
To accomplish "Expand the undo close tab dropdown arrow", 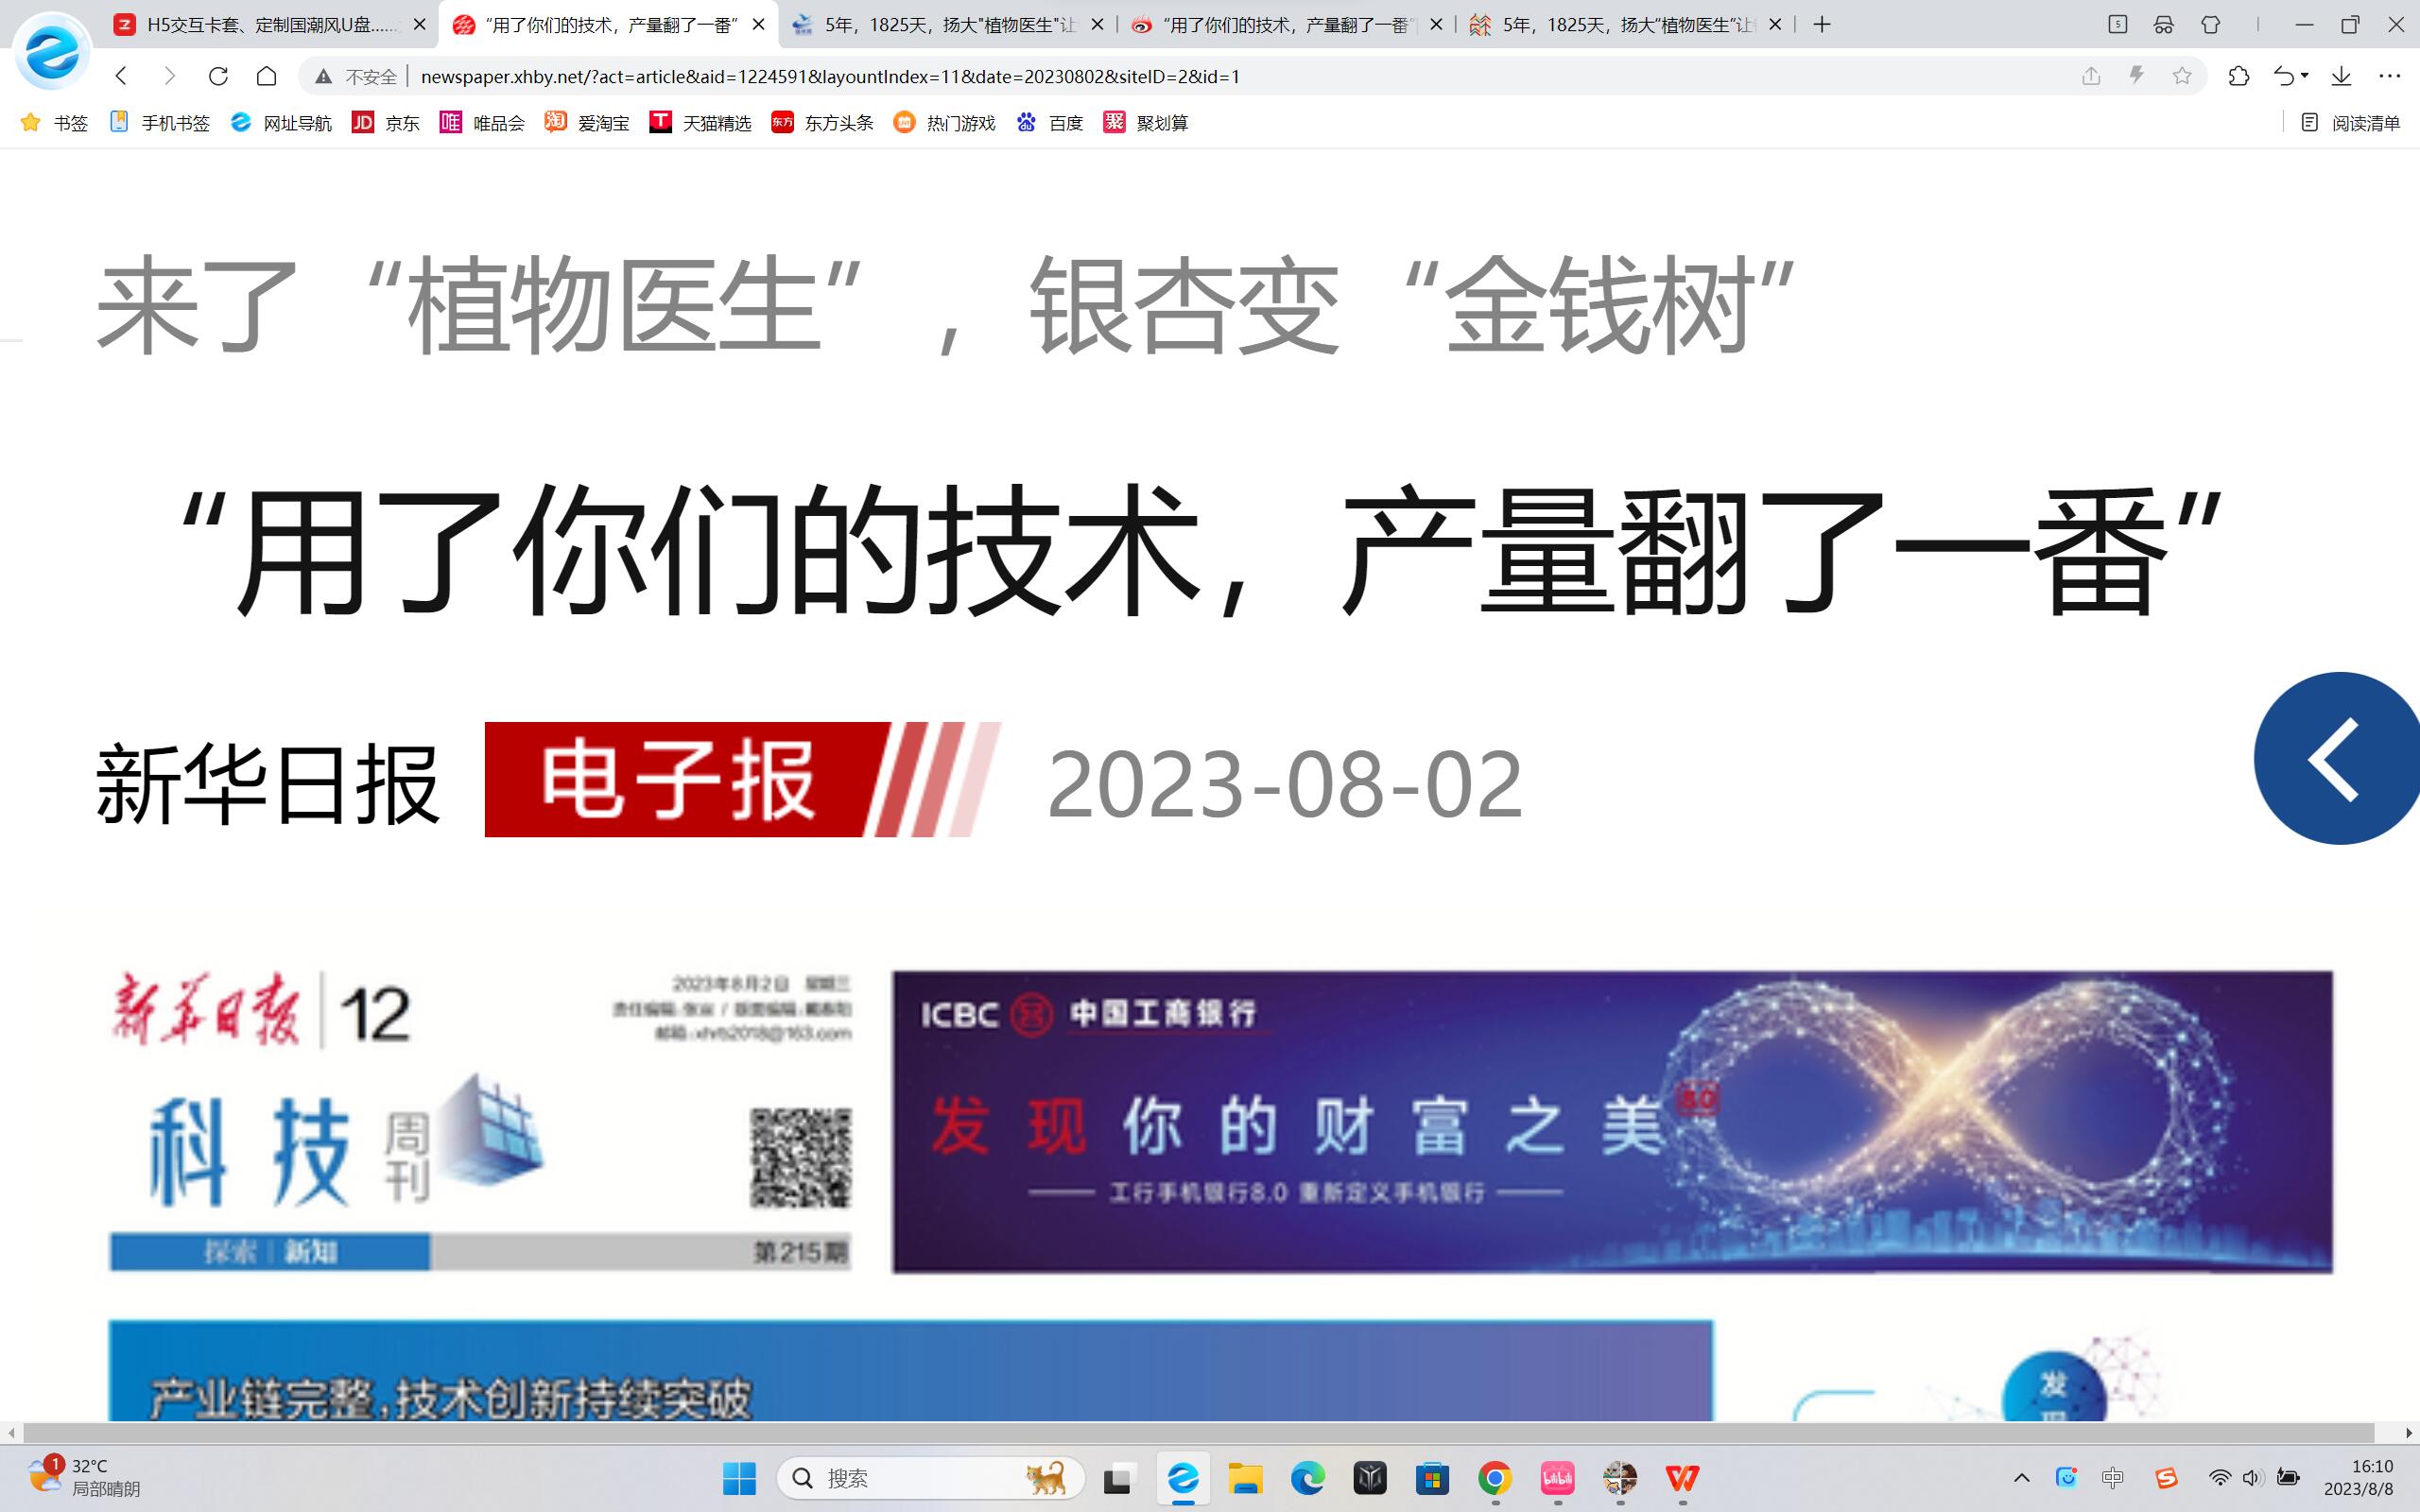I will 2305,76.
